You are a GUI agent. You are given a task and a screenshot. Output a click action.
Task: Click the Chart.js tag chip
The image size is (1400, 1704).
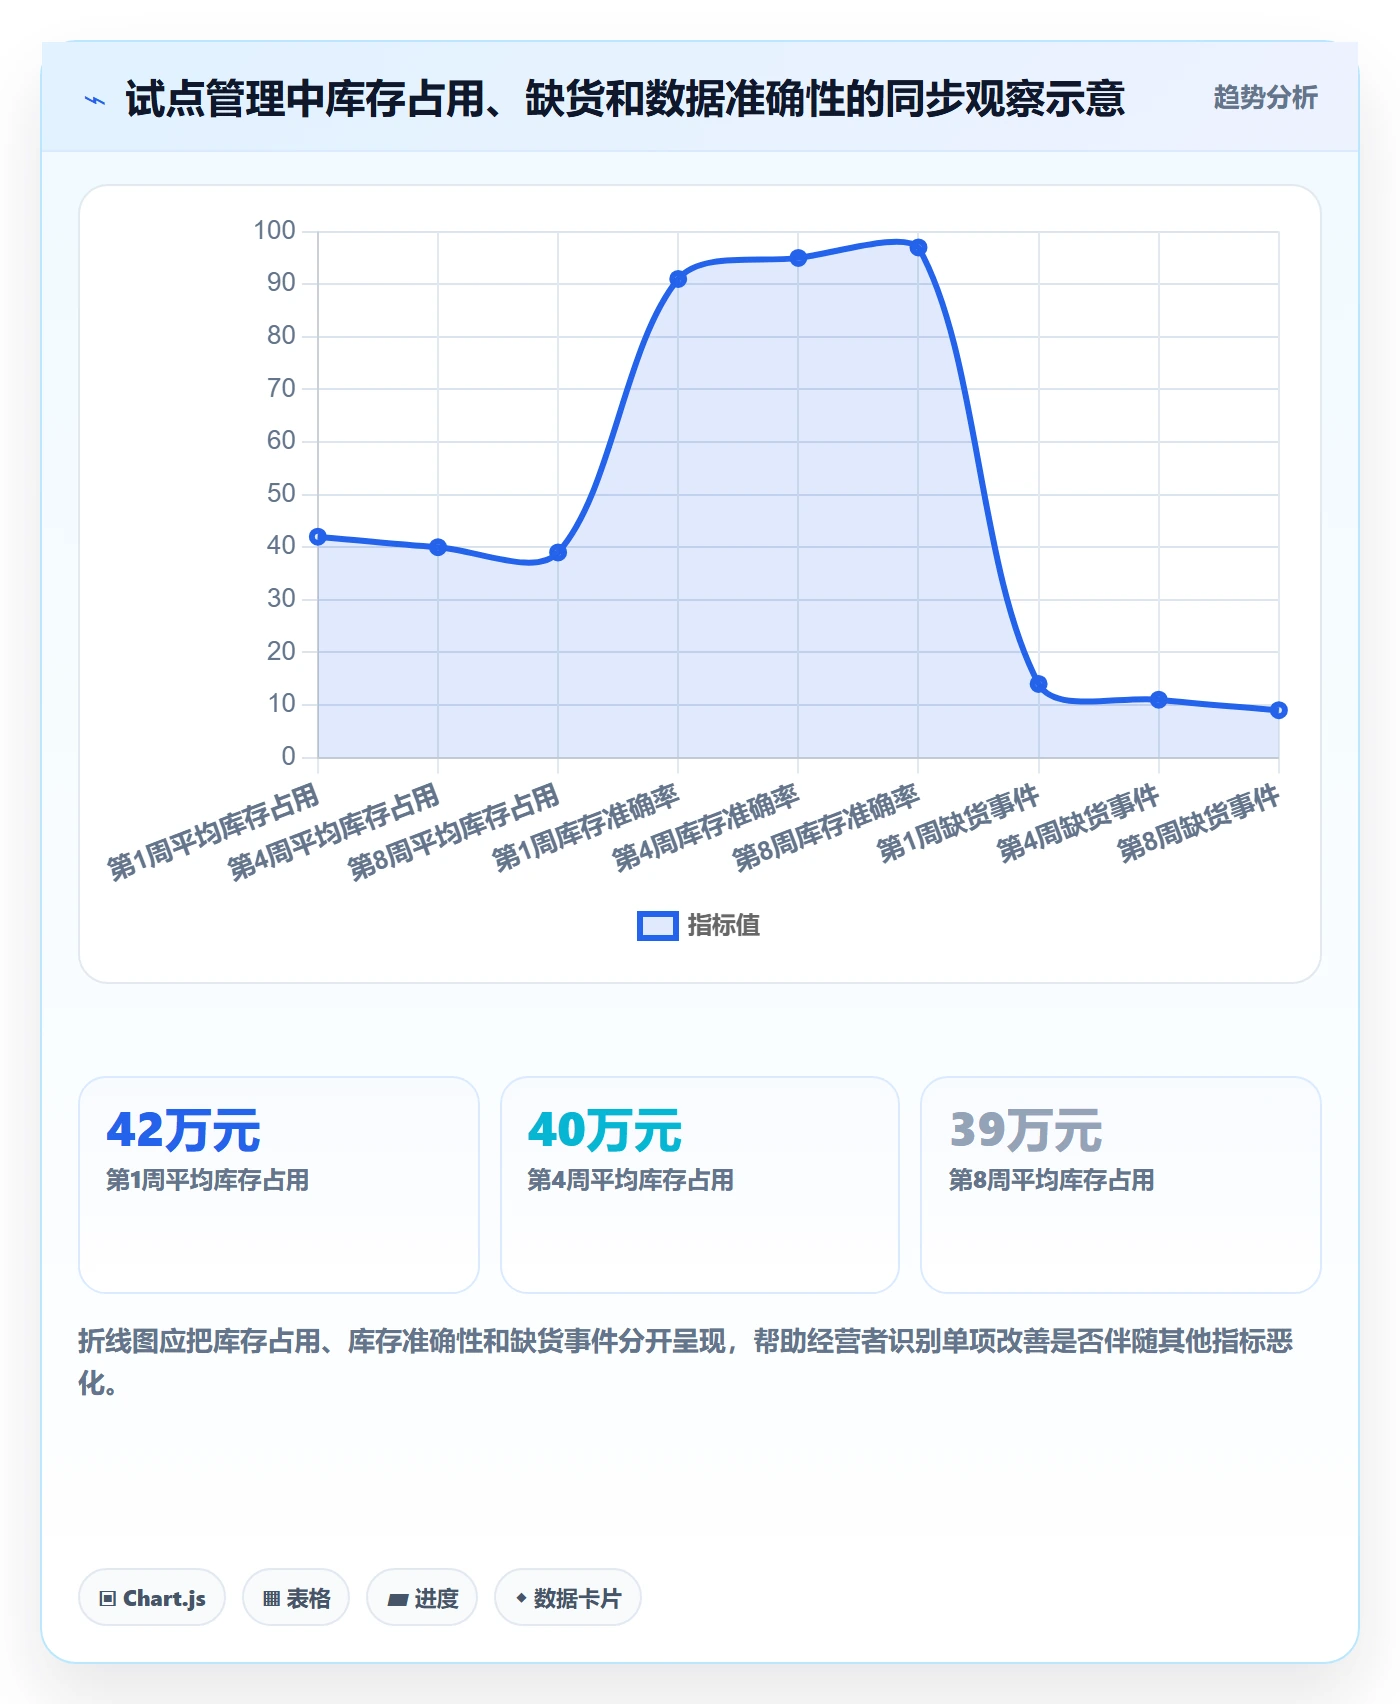click(x=152, y=1597)
